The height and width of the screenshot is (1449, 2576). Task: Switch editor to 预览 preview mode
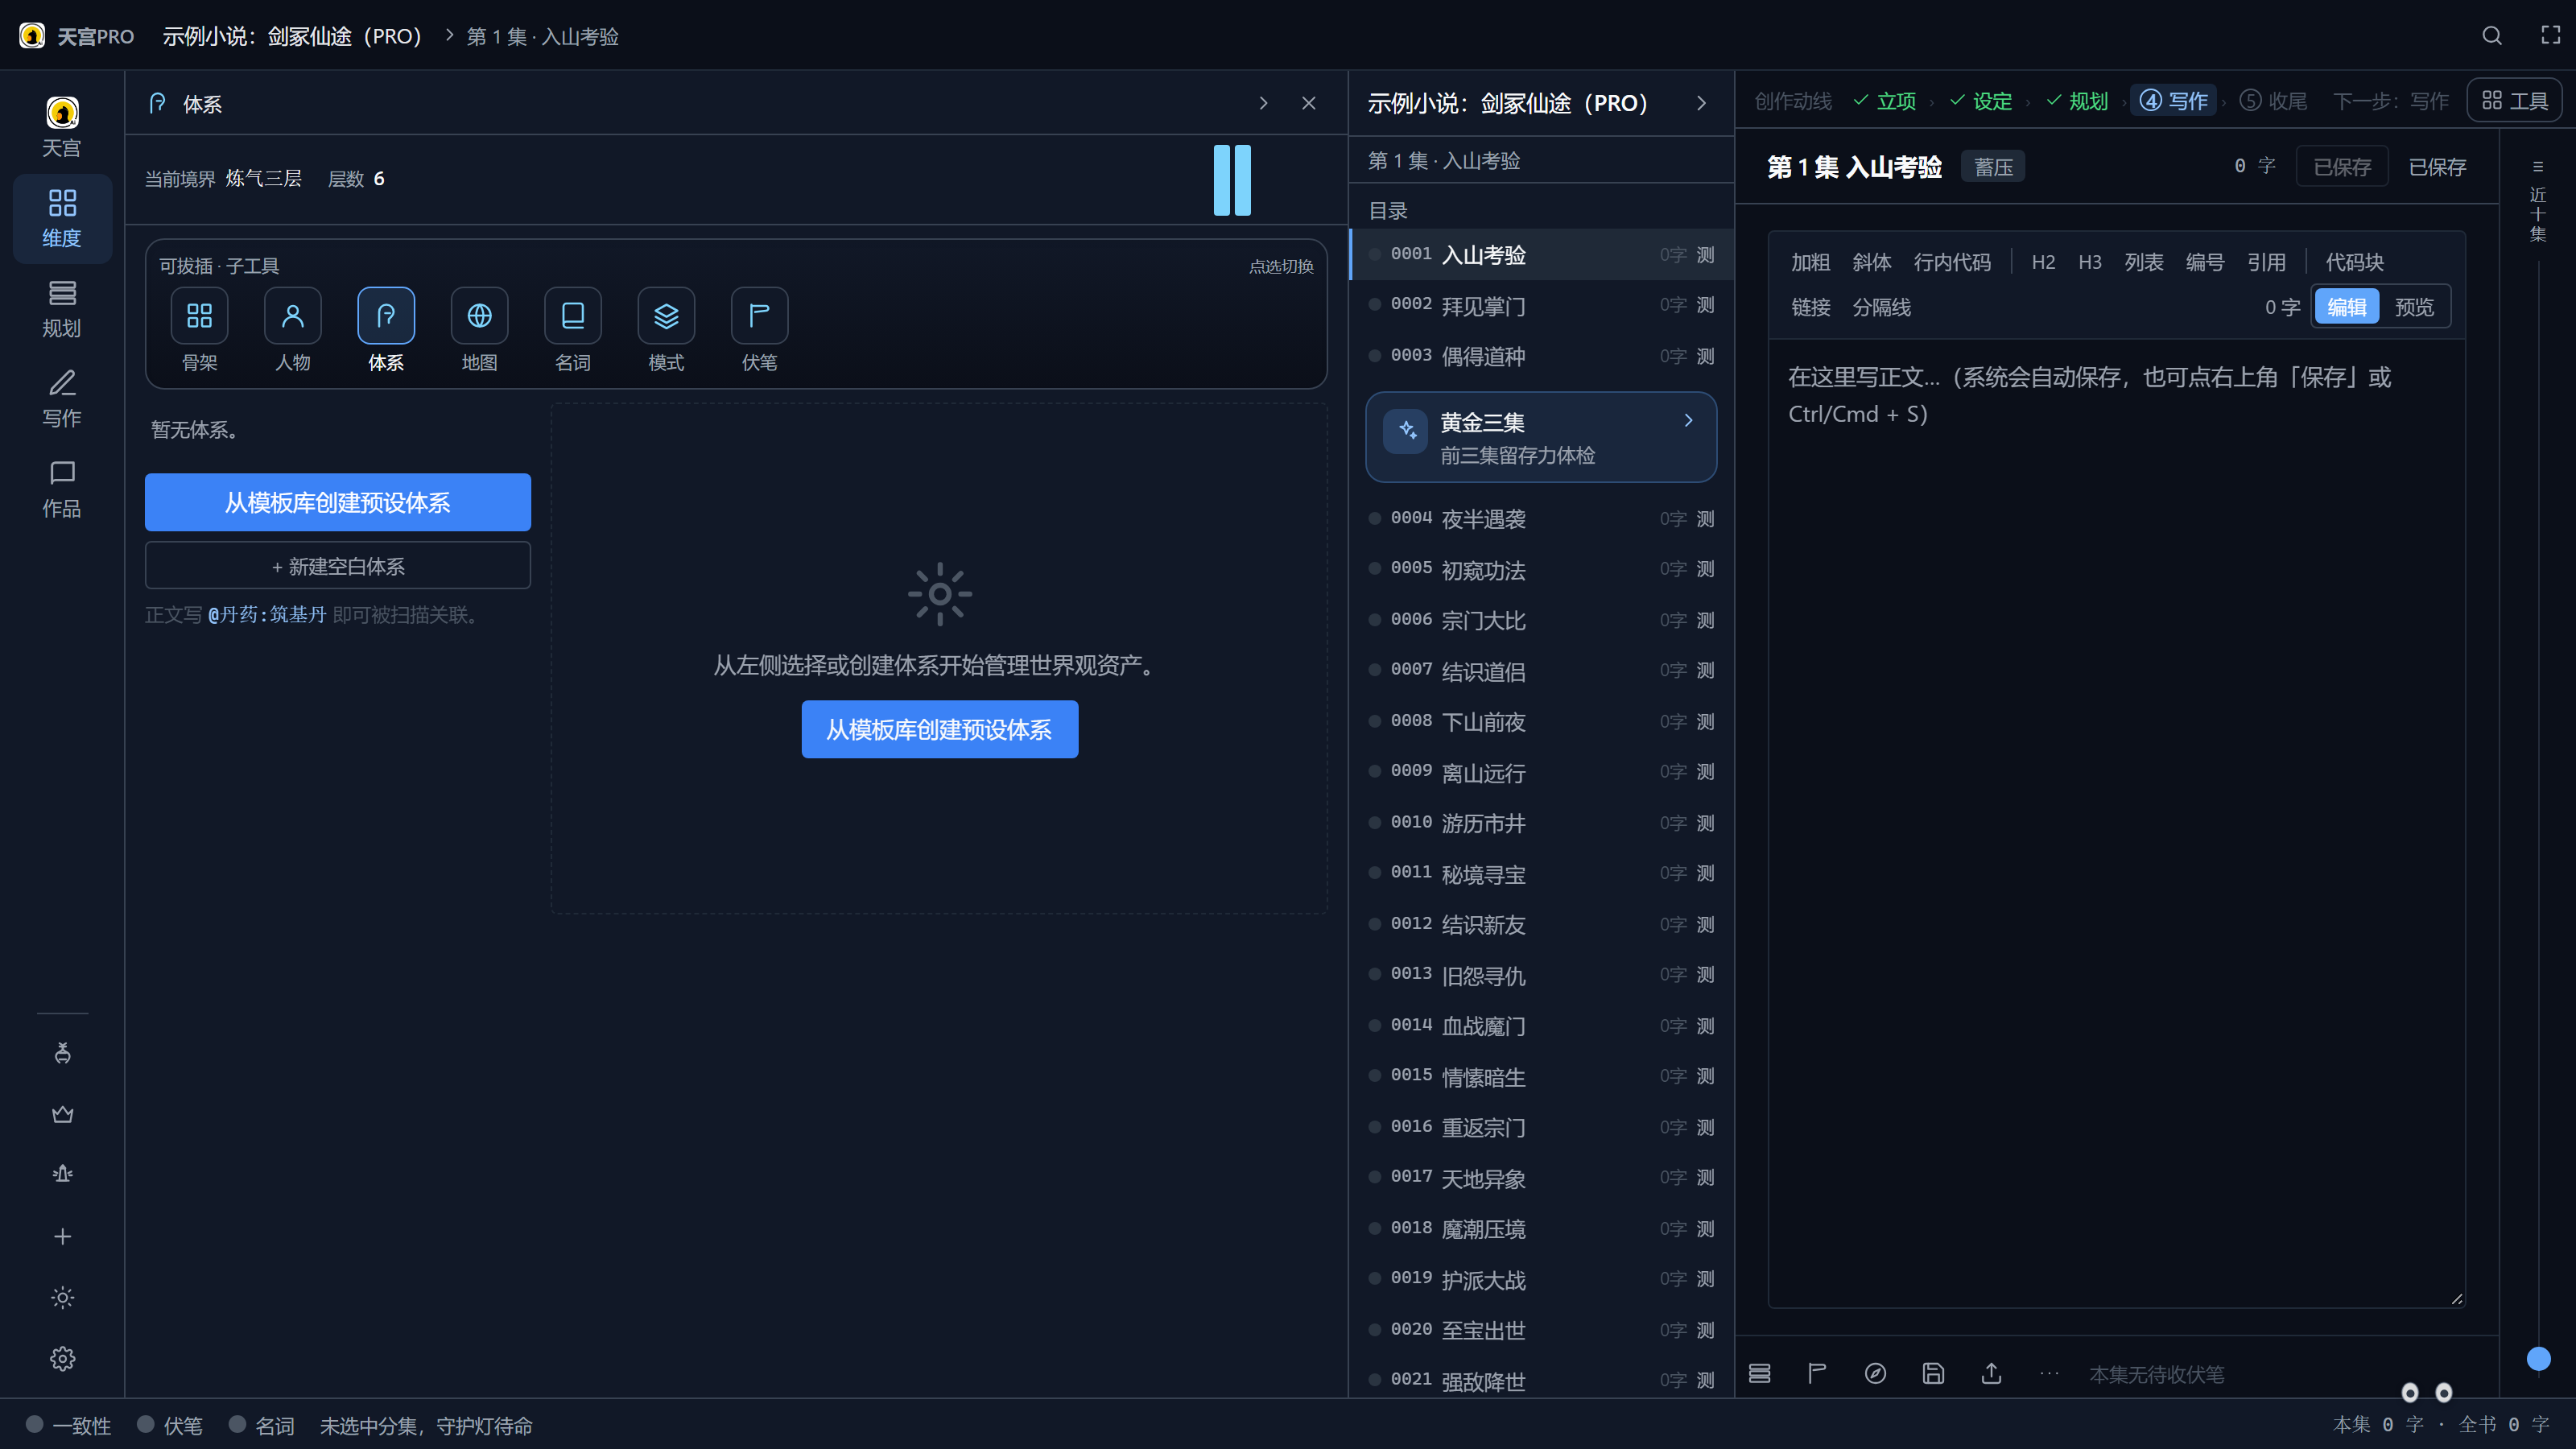pos(2414,307)
